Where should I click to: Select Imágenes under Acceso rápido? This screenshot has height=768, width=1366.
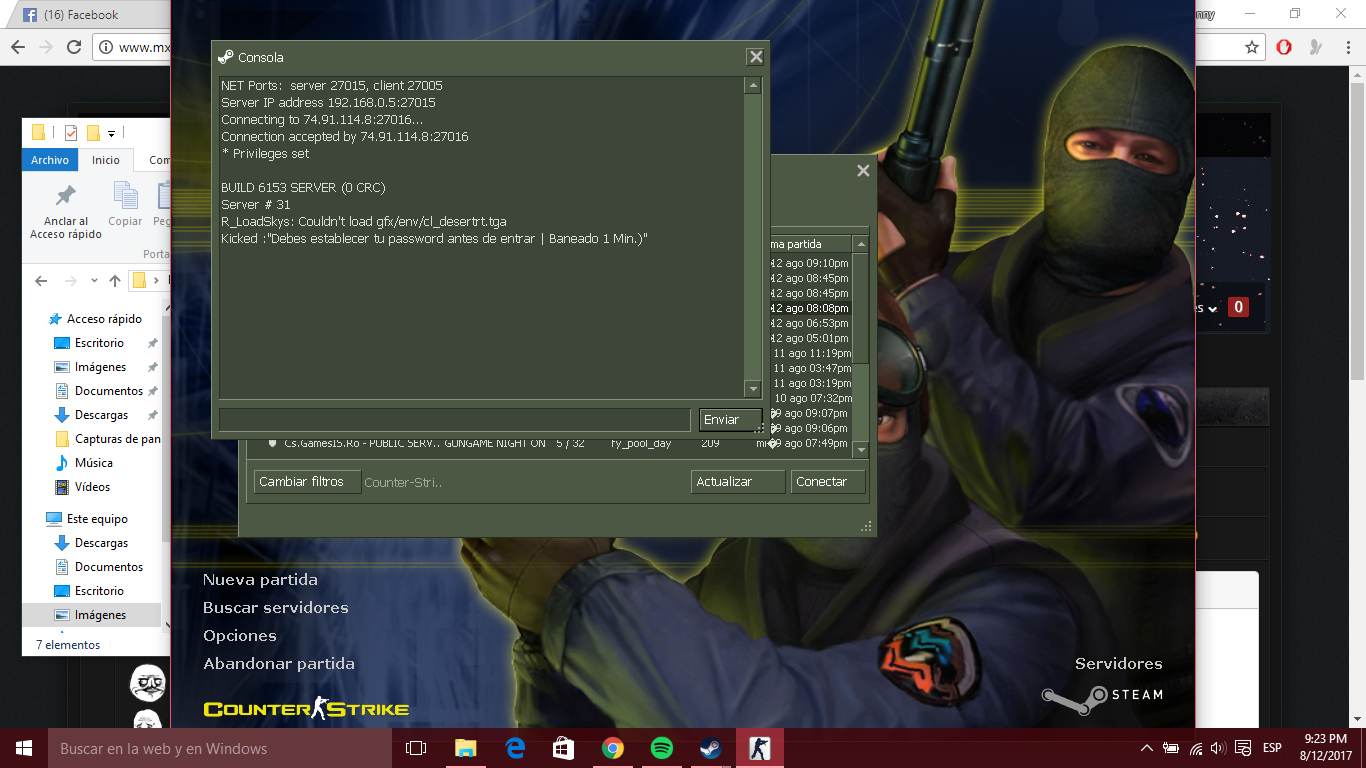point(100,367)
